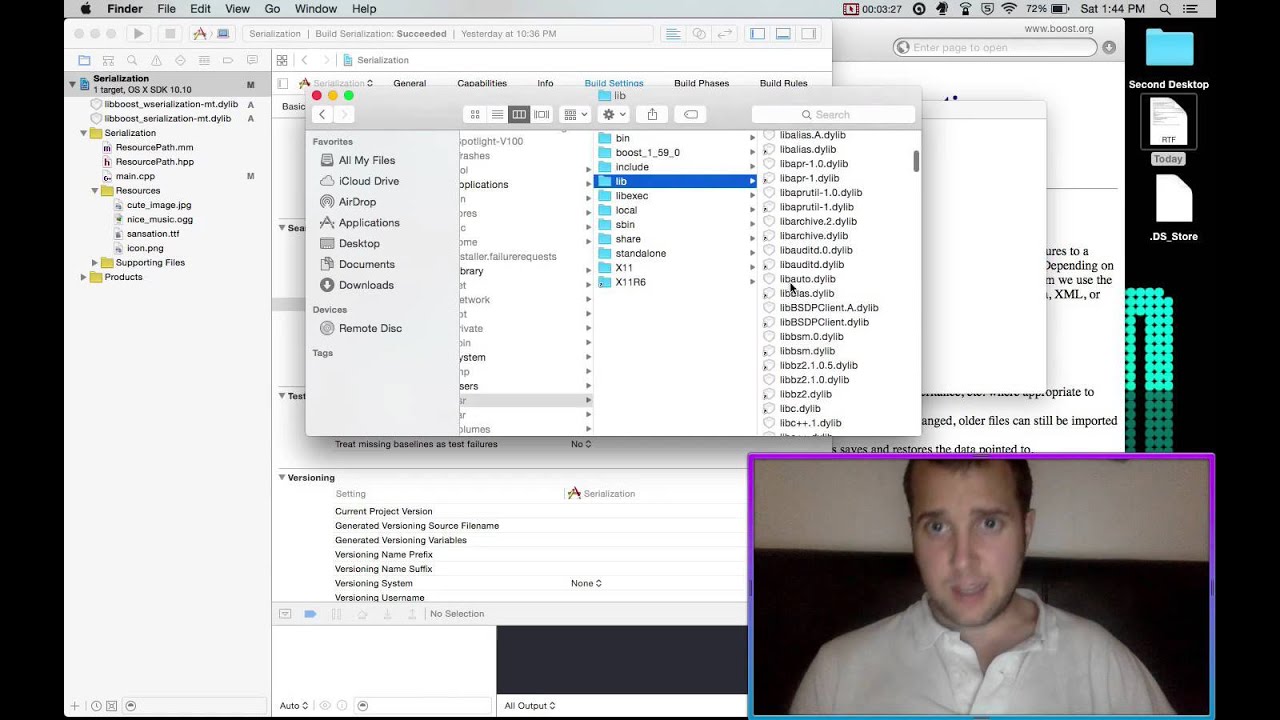Open the Window menu in menu bar
The height and width of the screenshot is (720, 1280).
click(x=316, y=9)
